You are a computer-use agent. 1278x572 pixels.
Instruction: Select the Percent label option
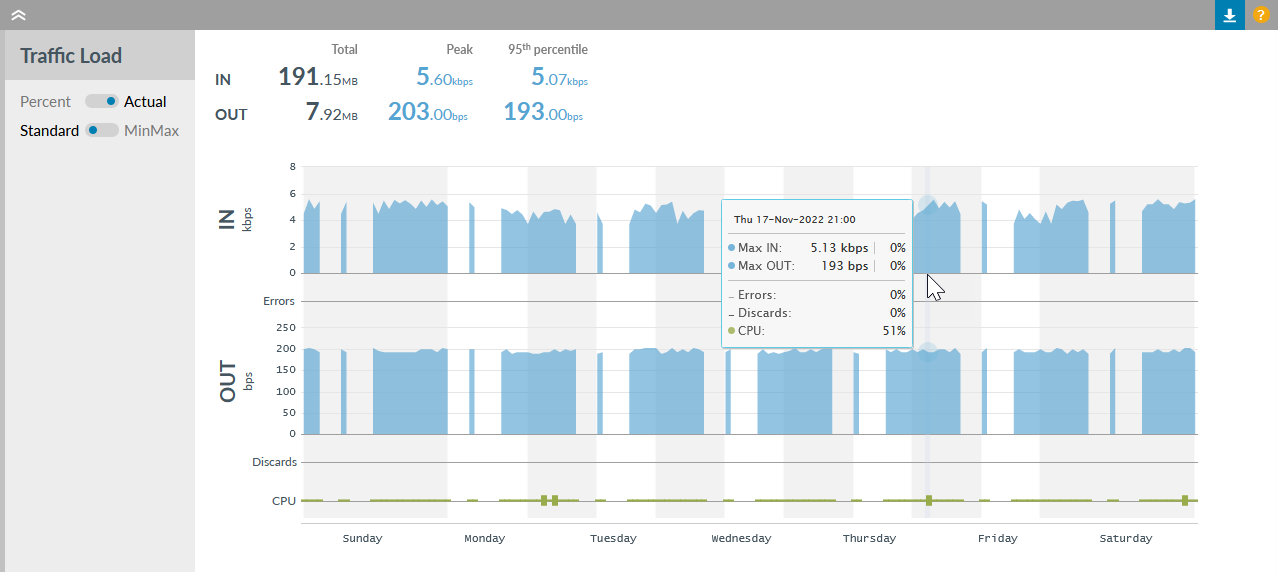(46, 101)
